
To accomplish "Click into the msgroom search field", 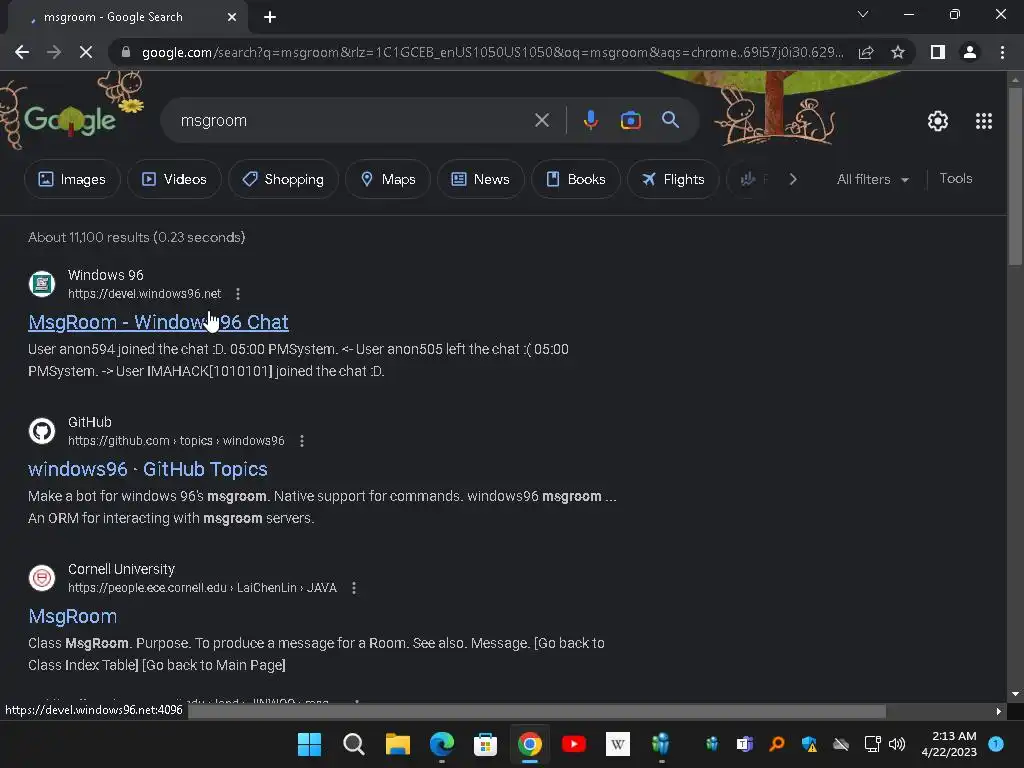I will pyautogui.click(x=353, y=120).
